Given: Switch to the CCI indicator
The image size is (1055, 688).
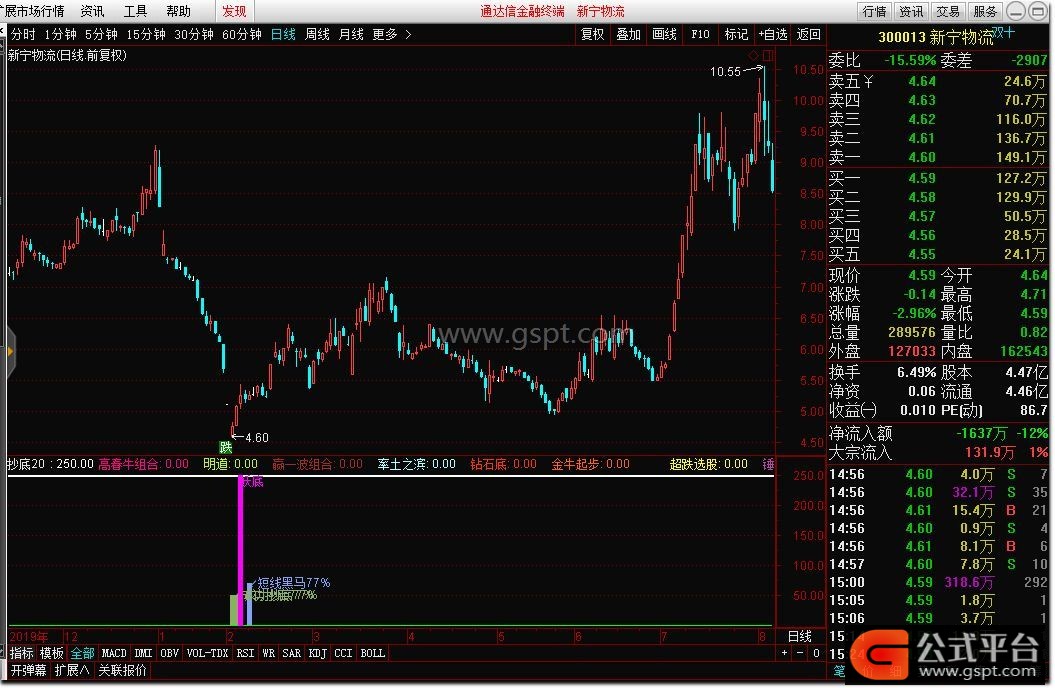Looking at the screenshot, I should 343,653.
